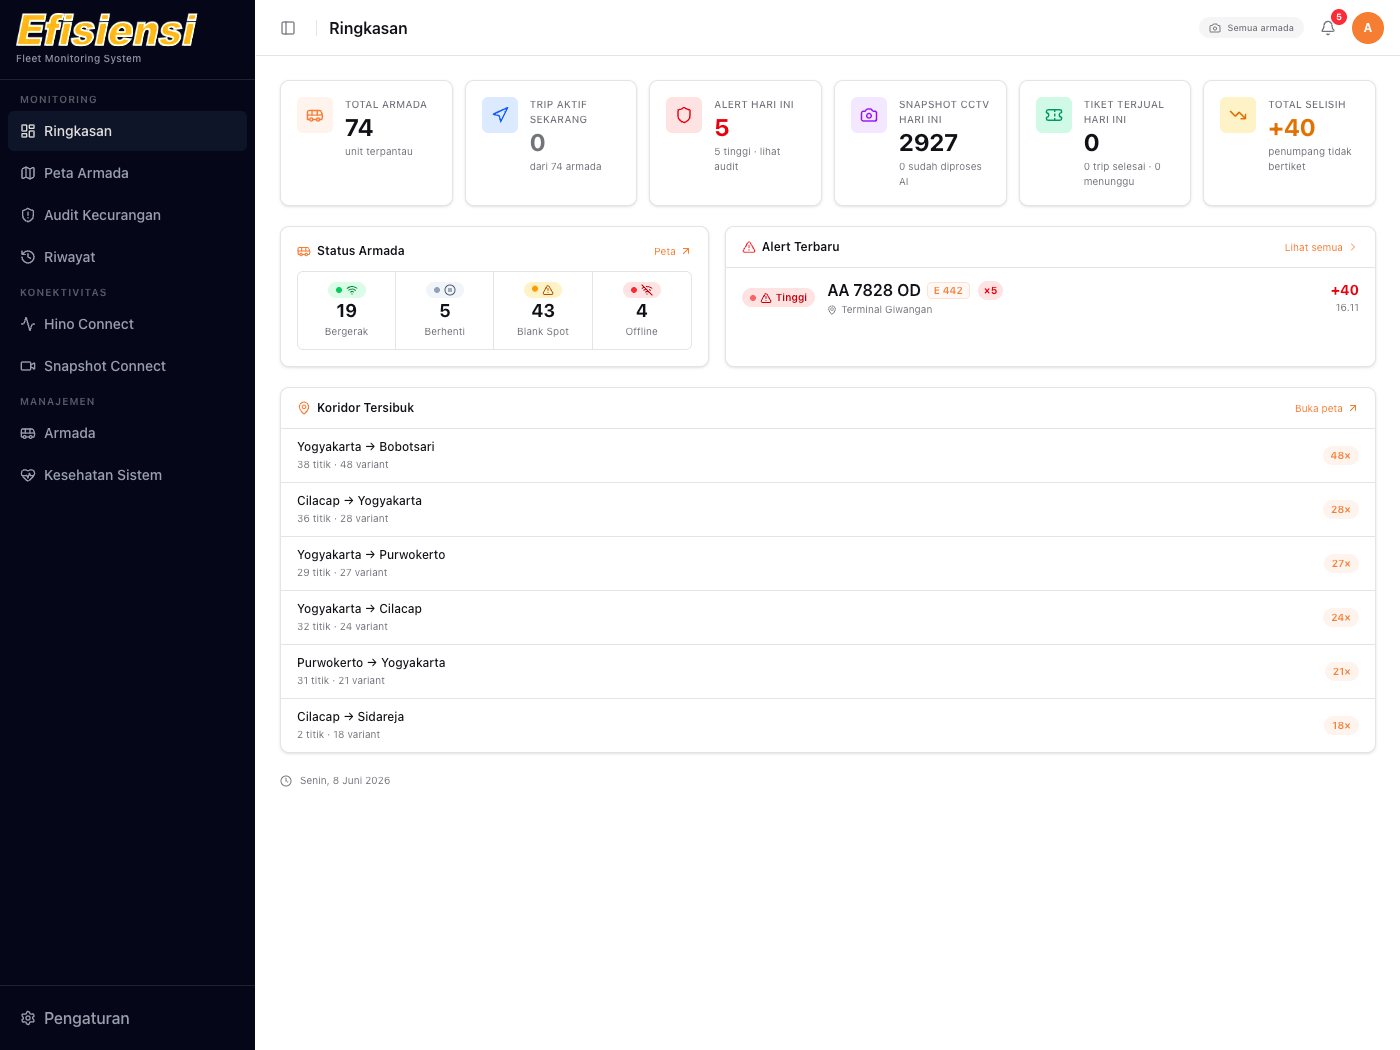Click the Alert Hari Ini shield icon
This screenshot has height=1050, width=1400.
coord(684,115)
